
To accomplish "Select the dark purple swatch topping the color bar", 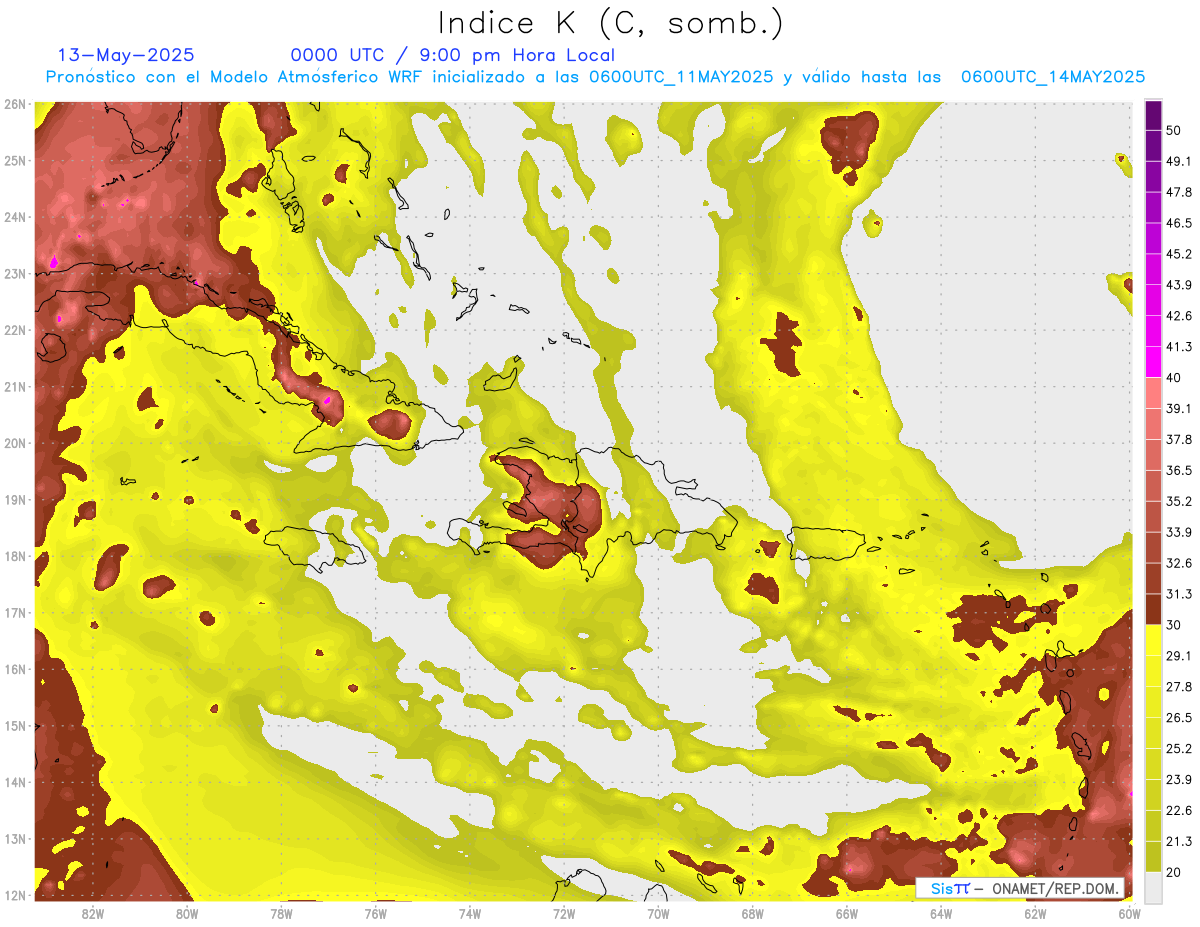I will (x=1153, y=116).
